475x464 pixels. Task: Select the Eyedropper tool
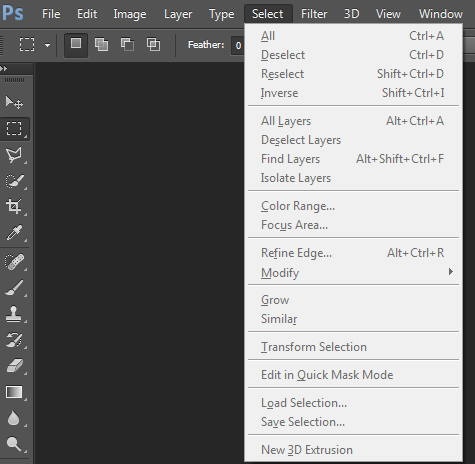click(14, 233)
